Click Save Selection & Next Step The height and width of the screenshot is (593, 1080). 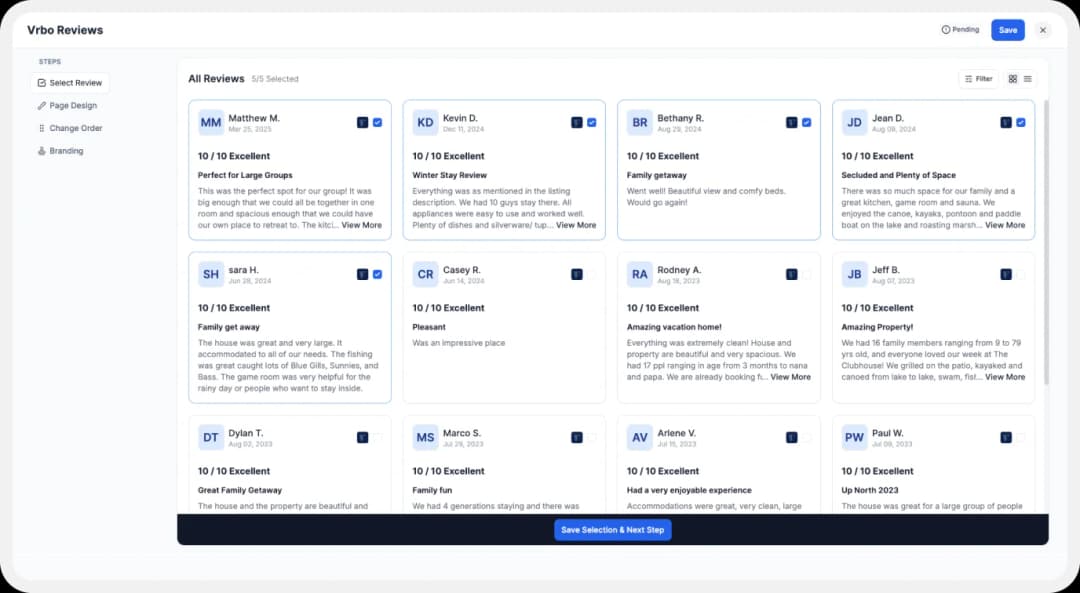coord(612,530)
